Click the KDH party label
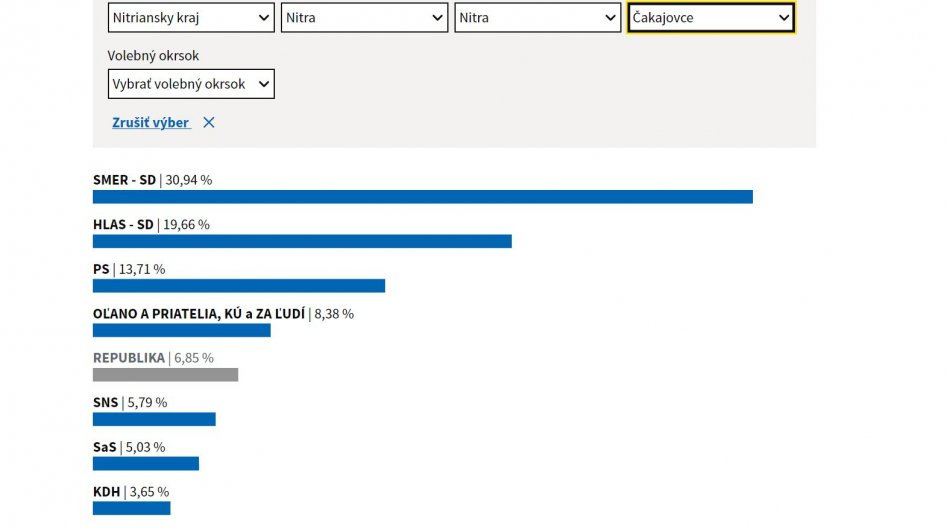950x529 pixels. [106, 492]
